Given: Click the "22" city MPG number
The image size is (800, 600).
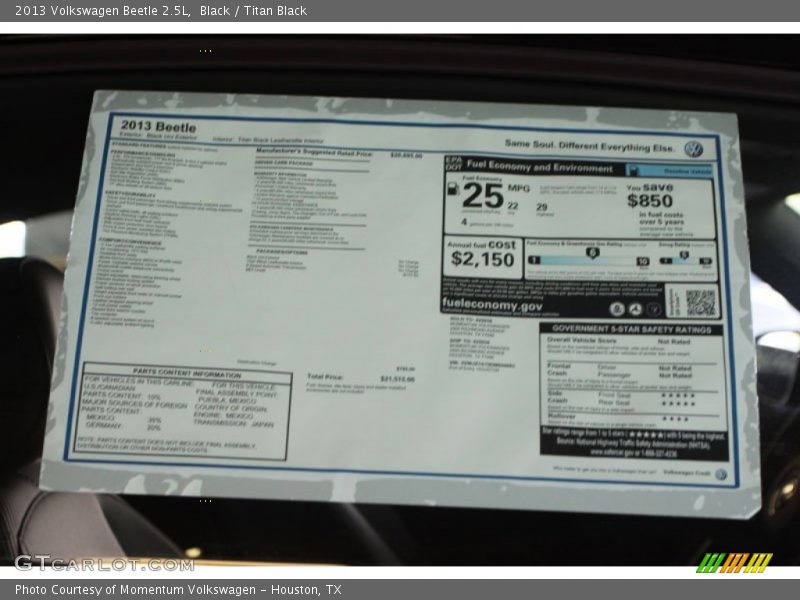Looking at the screenshot, I should tap(512, 206).
